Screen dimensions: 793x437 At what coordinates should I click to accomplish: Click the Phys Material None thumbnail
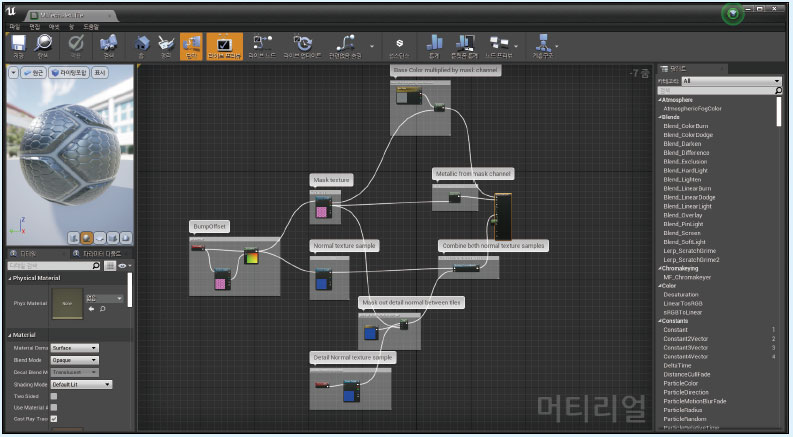tap(67, 303)
